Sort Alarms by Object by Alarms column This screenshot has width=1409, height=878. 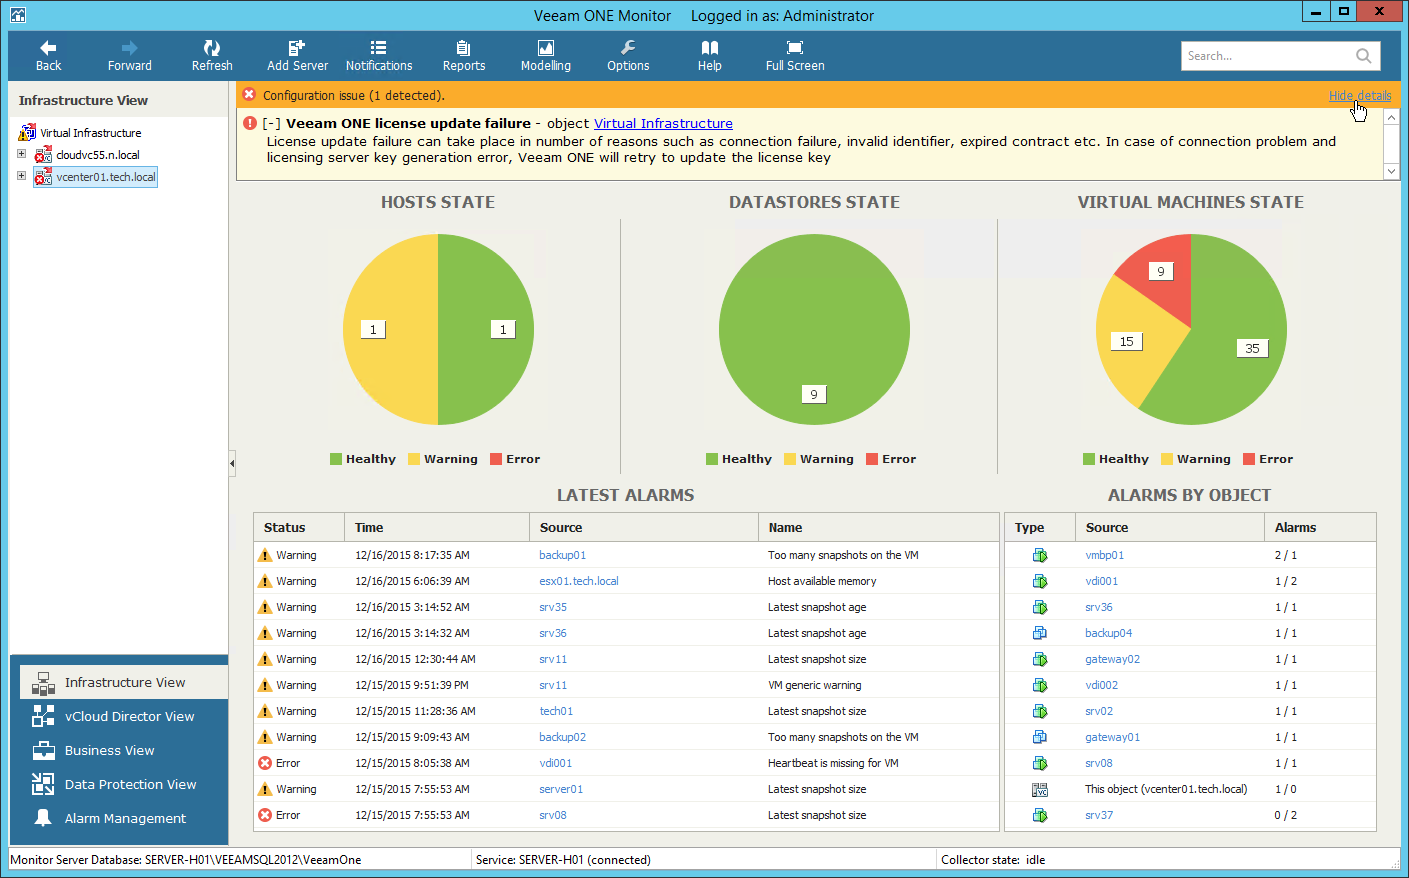pyautogui.click(x=1320, y=527)
